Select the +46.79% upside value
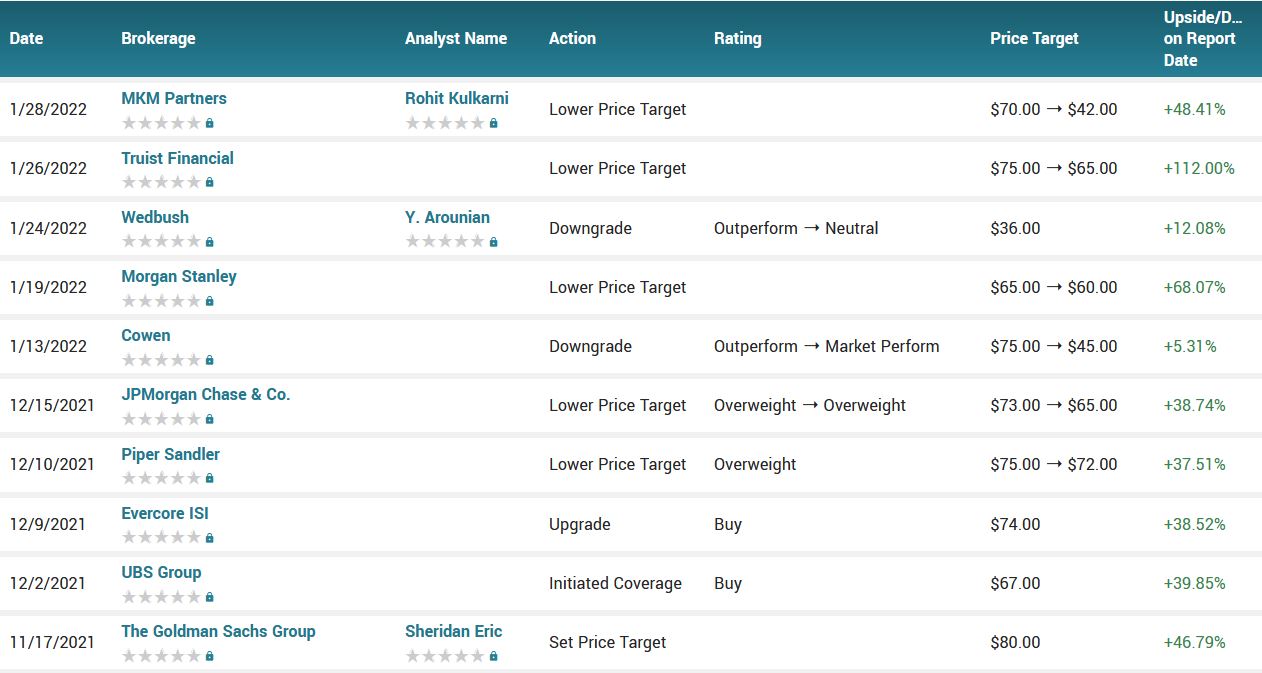 pyautogui.click(x=1194, y=642)
